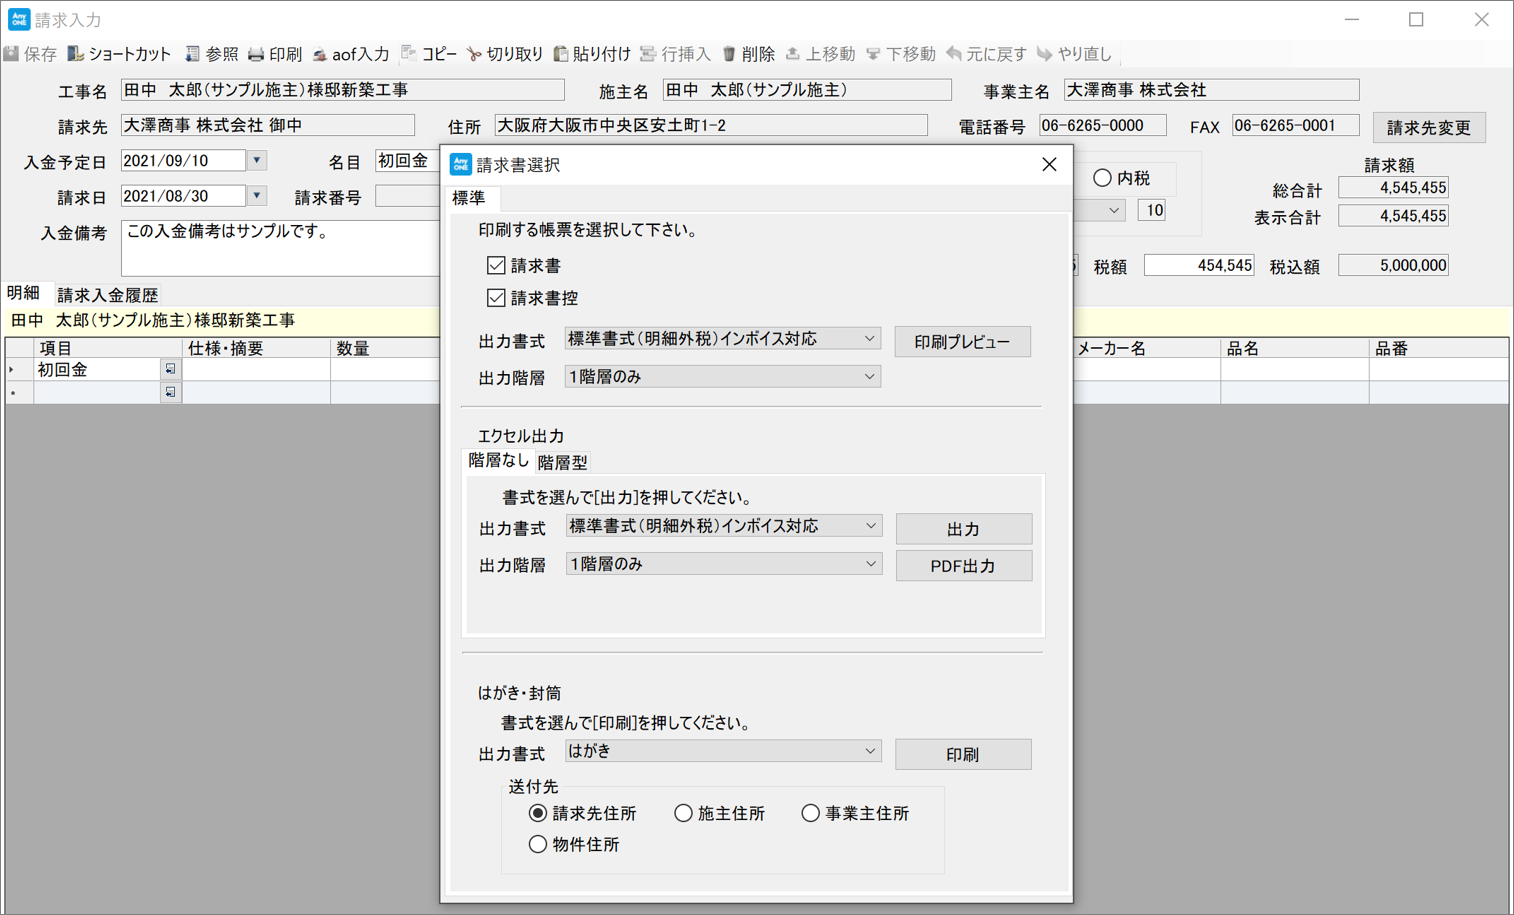Toggle the 請求書 checkbox

click(x=496, y=266)
